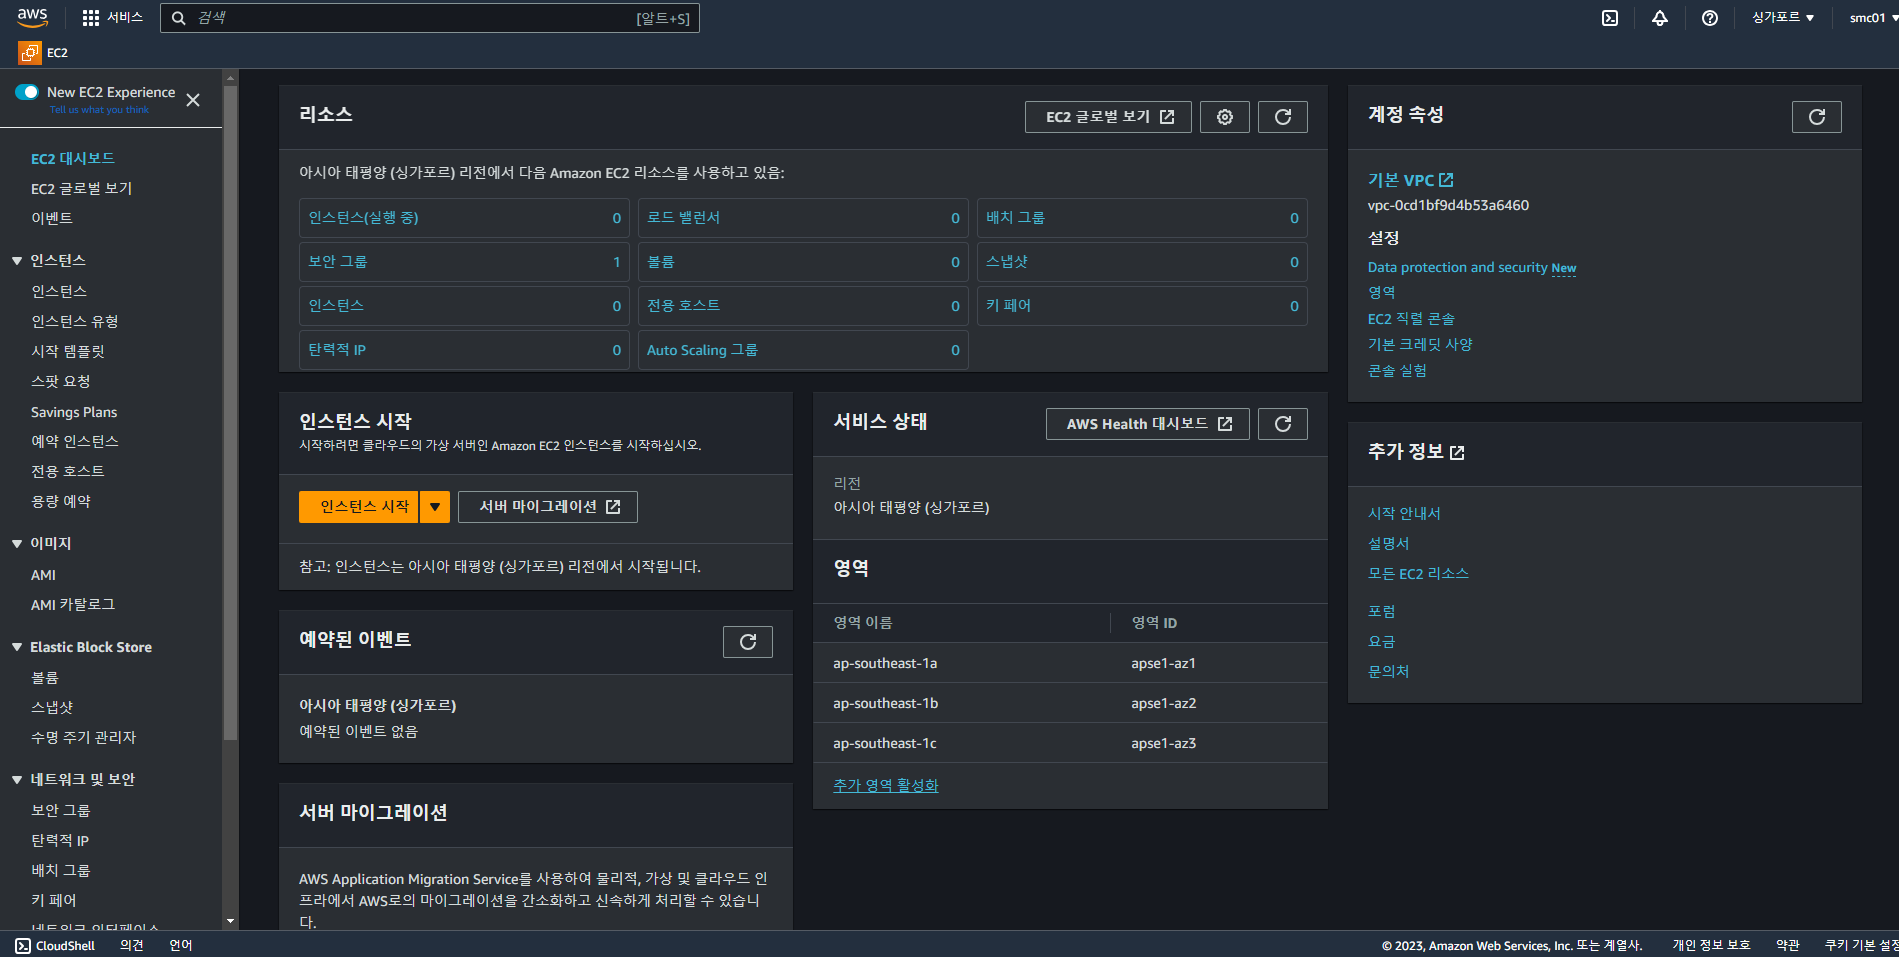Viewport: 1899px width, 957px height.
Task: Toggle the New EC2 Experience switch
Action: pyautogui.click(x=27, y=92)
